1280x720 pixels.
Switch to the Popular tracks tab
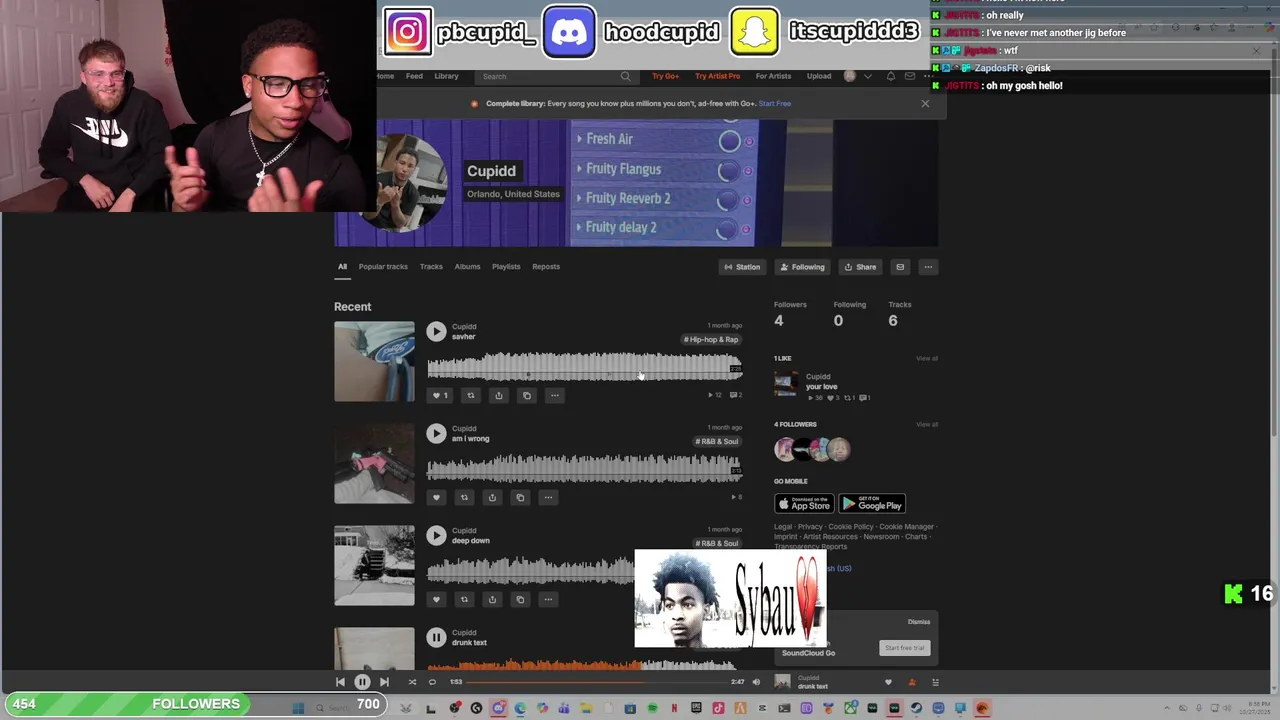383,267
